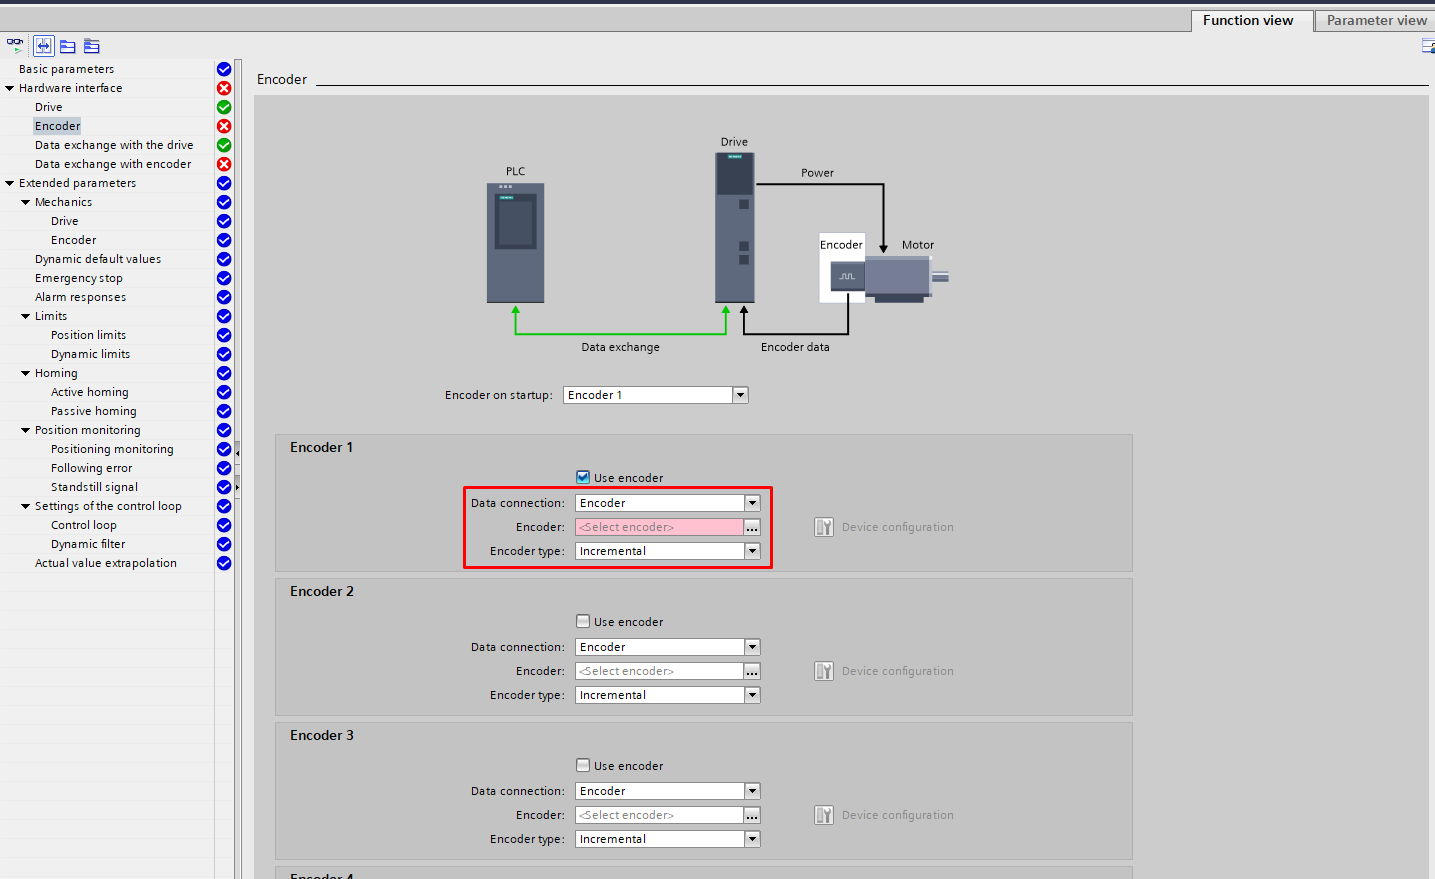Toggle the collapse navigation arrows icon

click(x=43, y=46)
